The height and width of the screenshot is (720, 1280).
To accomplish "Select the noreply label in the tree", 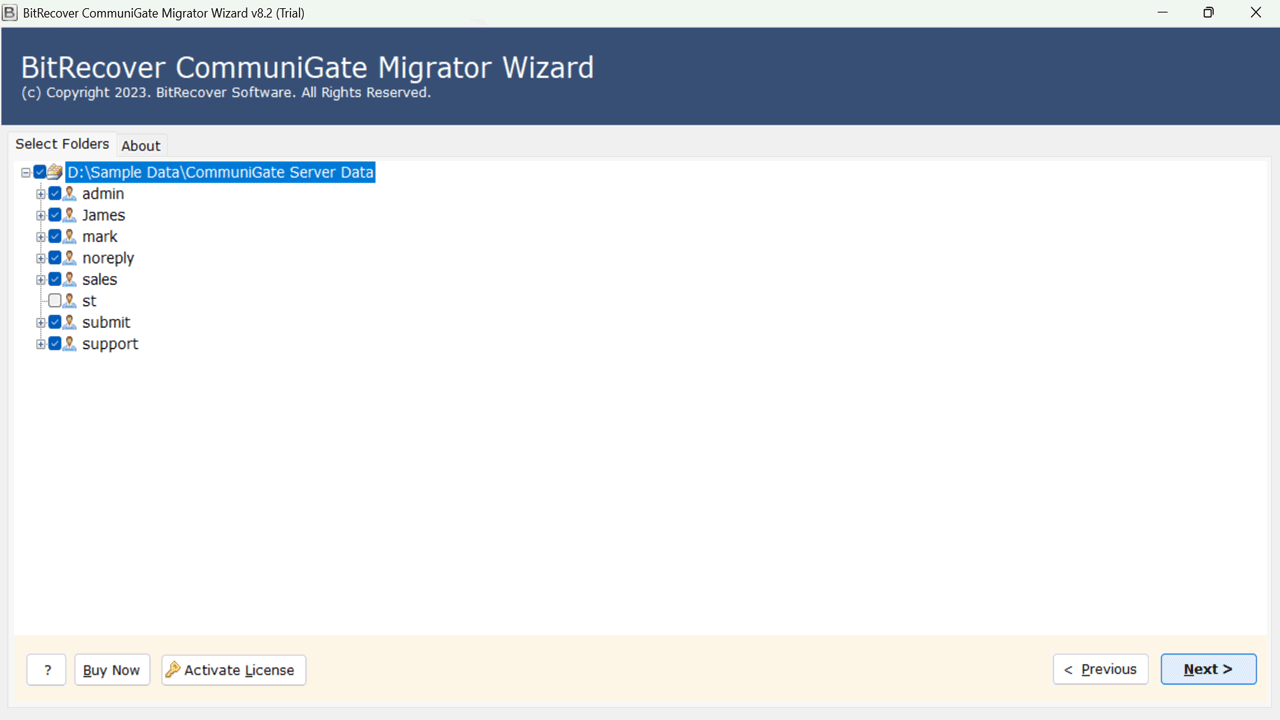I will tap(108, 258).
